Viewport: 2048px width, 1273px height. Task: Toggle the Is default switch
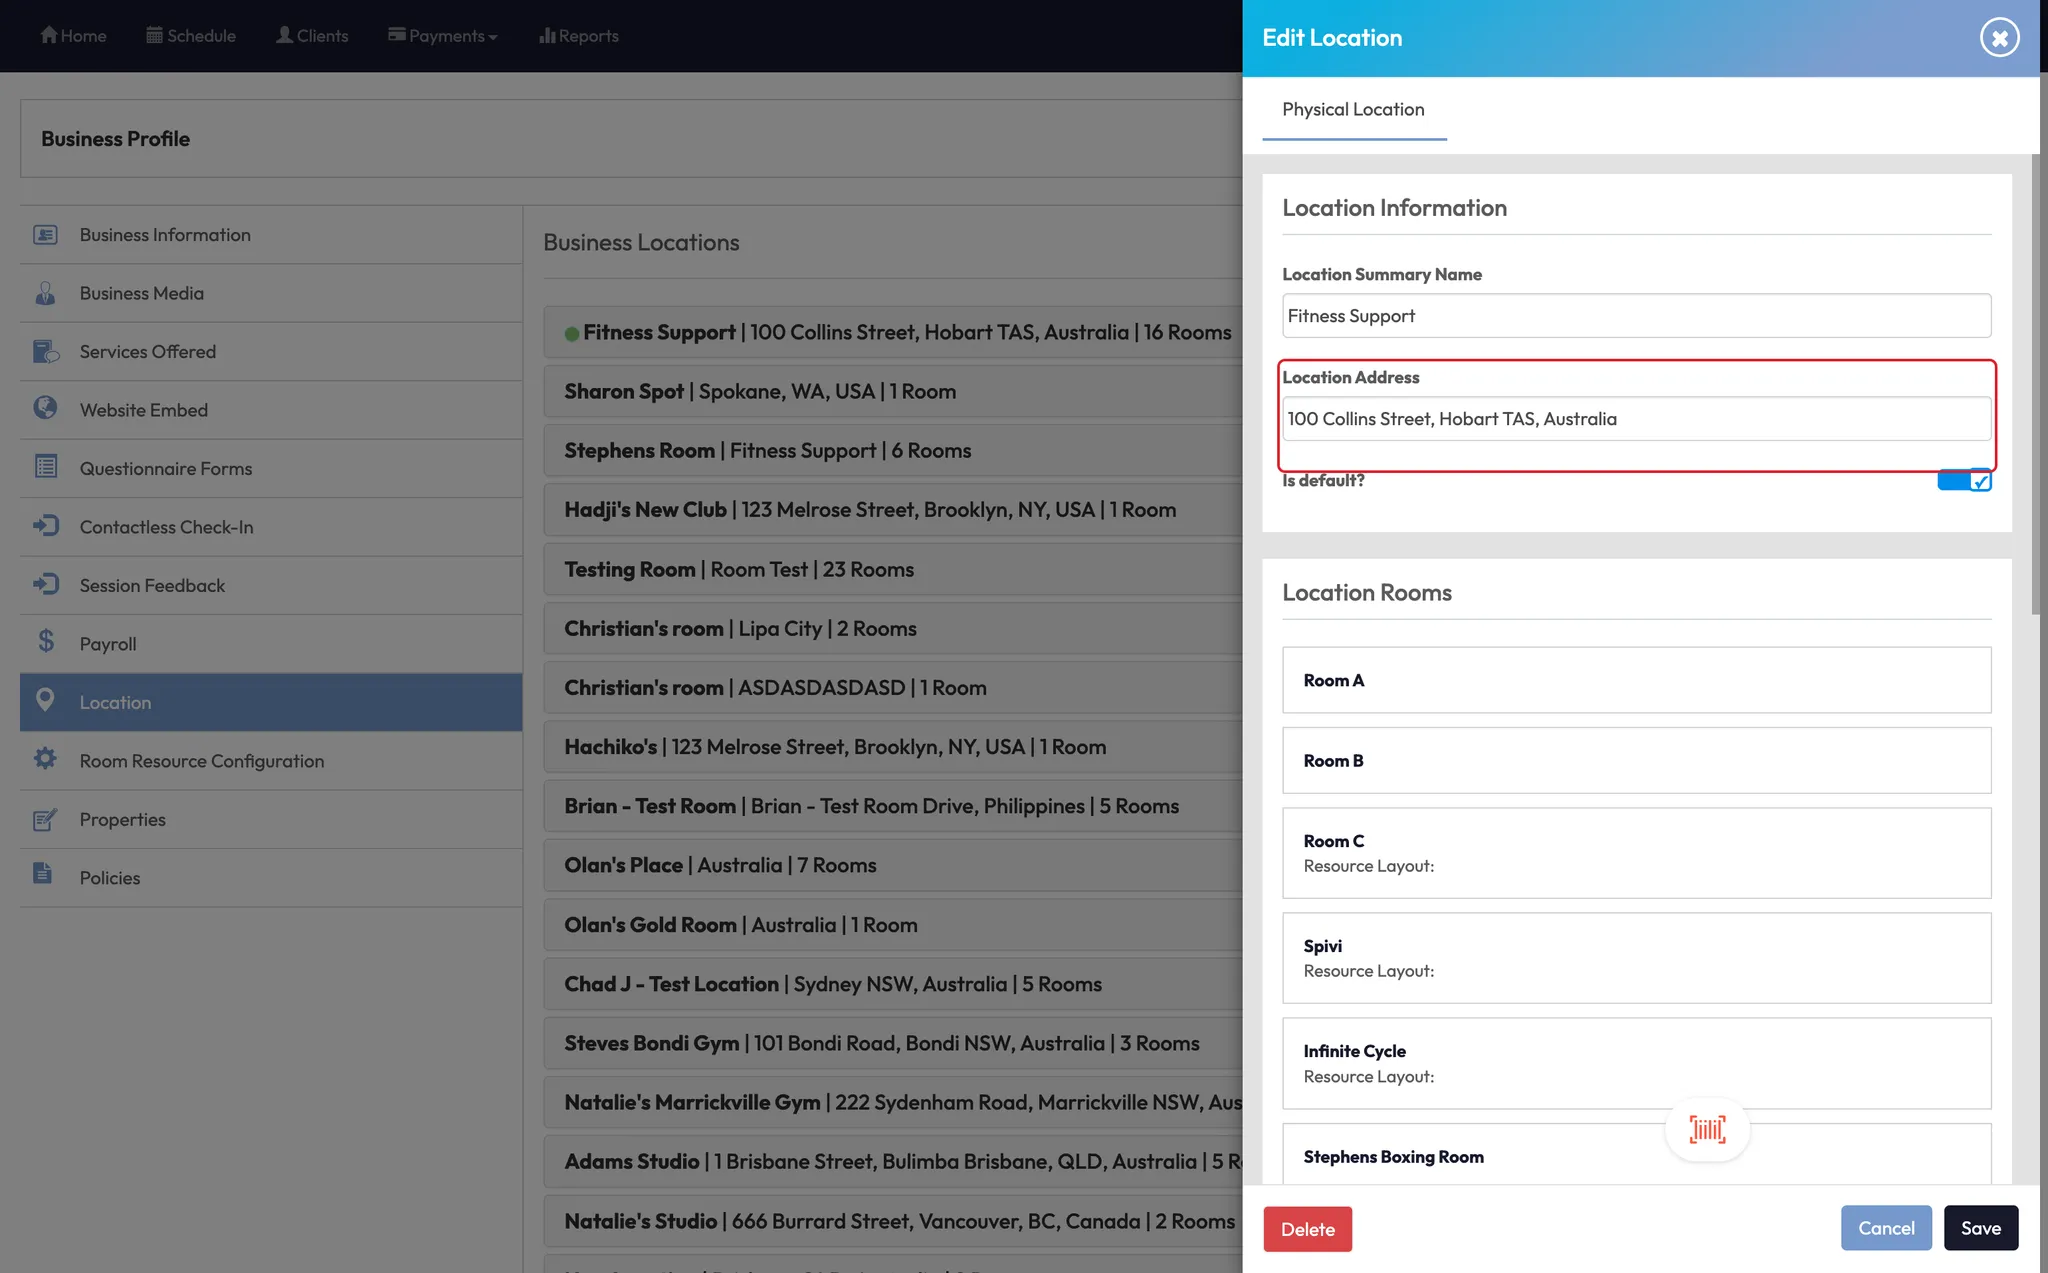click(1964, 481)
